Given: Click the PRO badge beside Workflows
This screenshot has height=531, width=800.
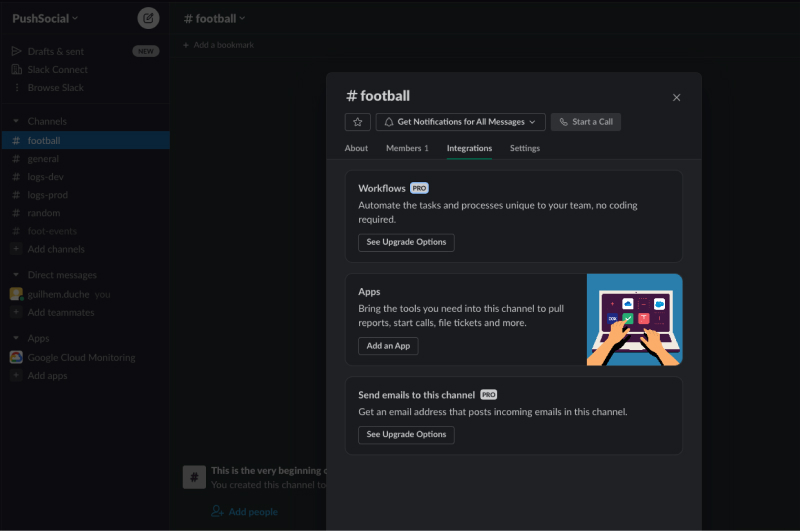Looking at the screenshot, I should (x=419, y=188).
